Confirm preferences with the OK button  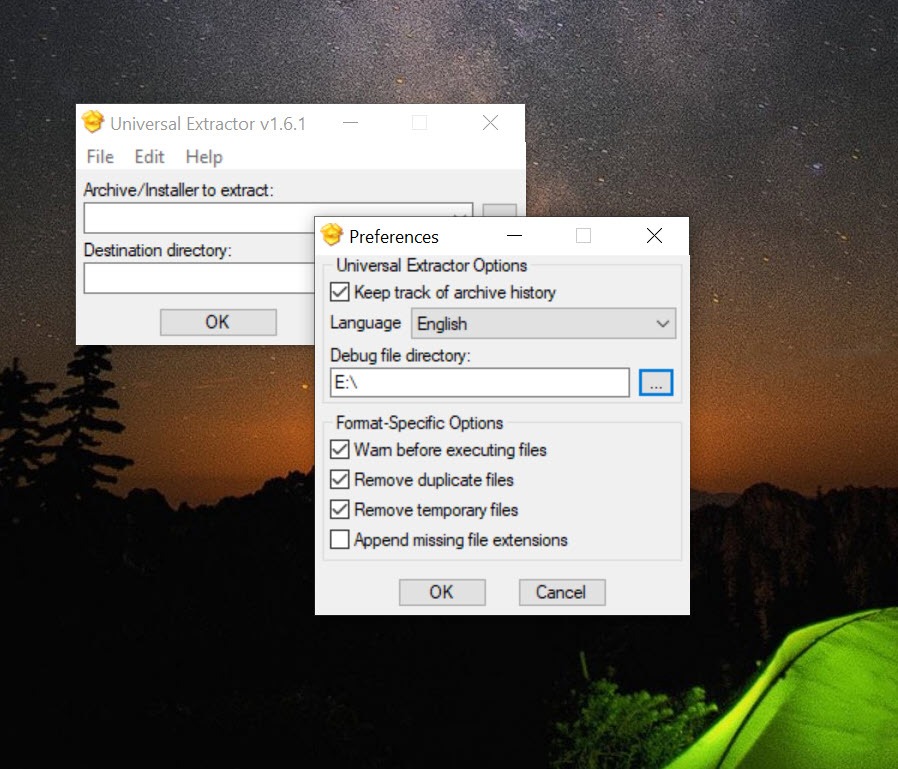(x=442, y=592)
